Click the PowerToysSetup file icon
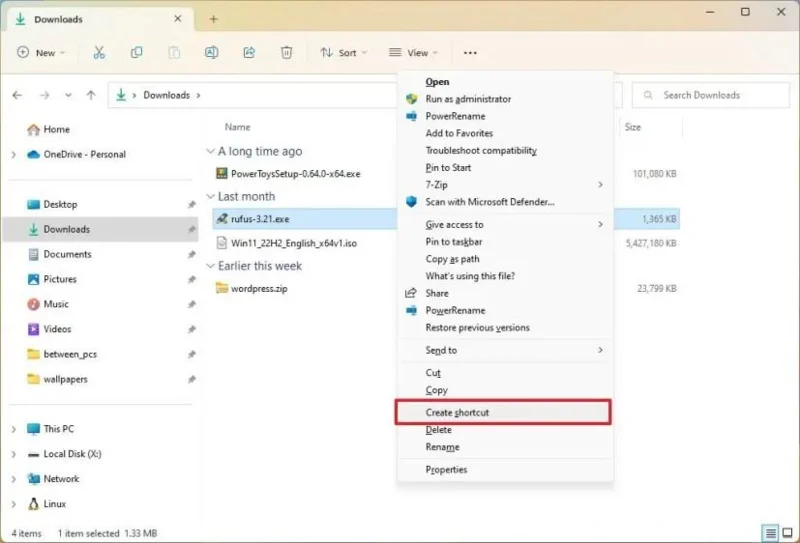Viewport: 800px width, 543px height. pos(221,174)
